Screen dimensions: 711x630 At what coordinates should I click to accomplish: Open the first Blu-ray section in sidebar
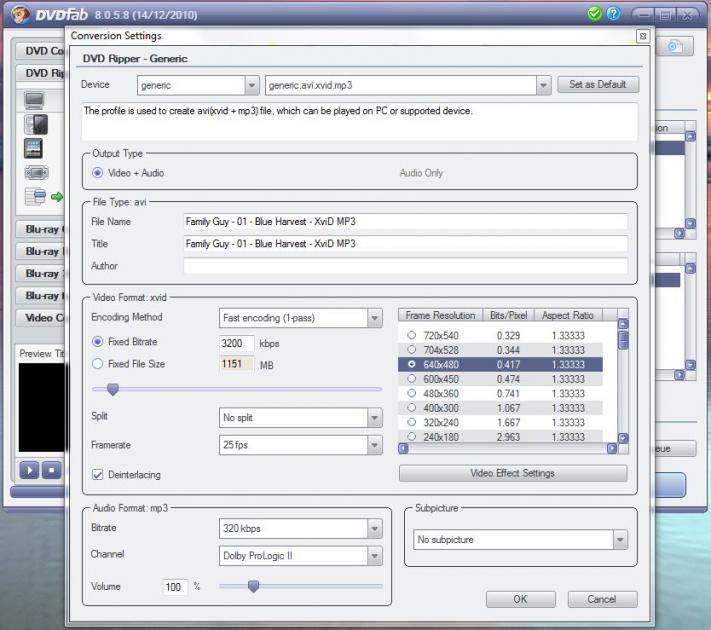(x=41, y=229)
